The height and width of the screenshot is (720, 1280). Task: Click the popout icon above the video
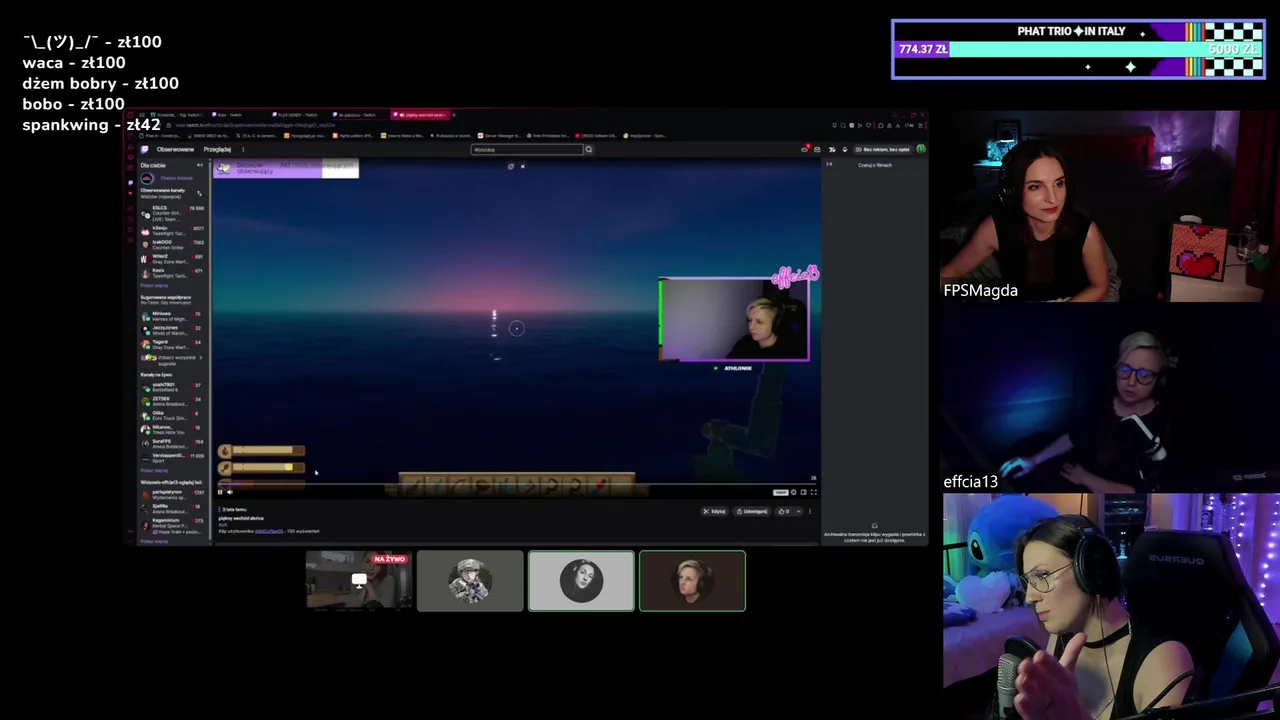tap(511, 167)
